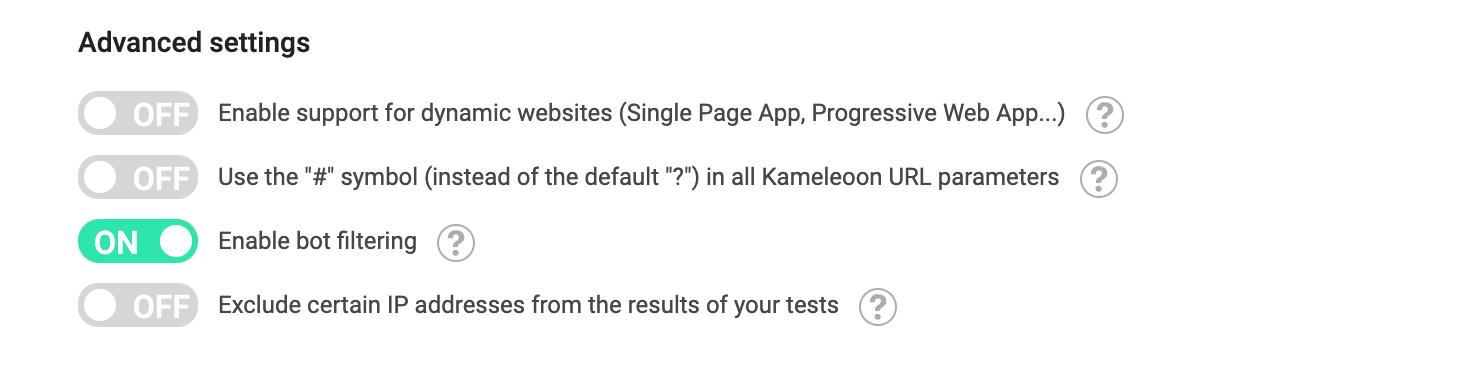Click "Exclude certain IP addresses" label text
Screen dimensions: 1466x370
pos(528,304)
